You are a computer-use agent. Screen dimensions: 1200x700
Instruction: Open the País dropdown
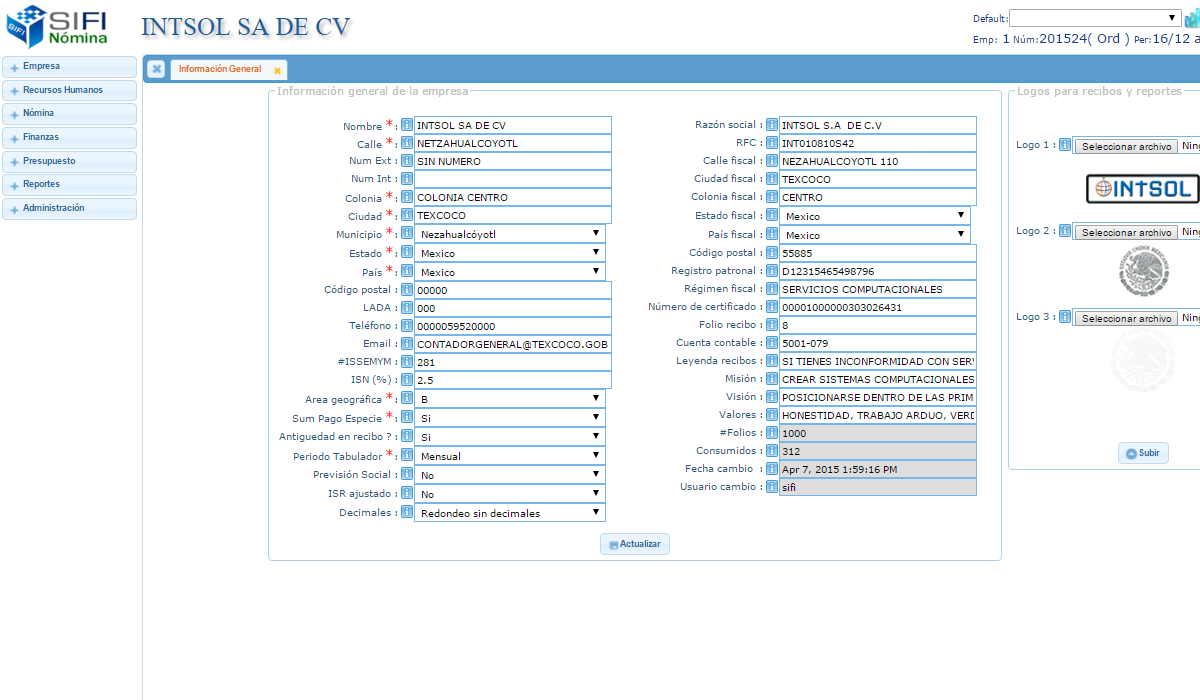click(x=509, y=272)
